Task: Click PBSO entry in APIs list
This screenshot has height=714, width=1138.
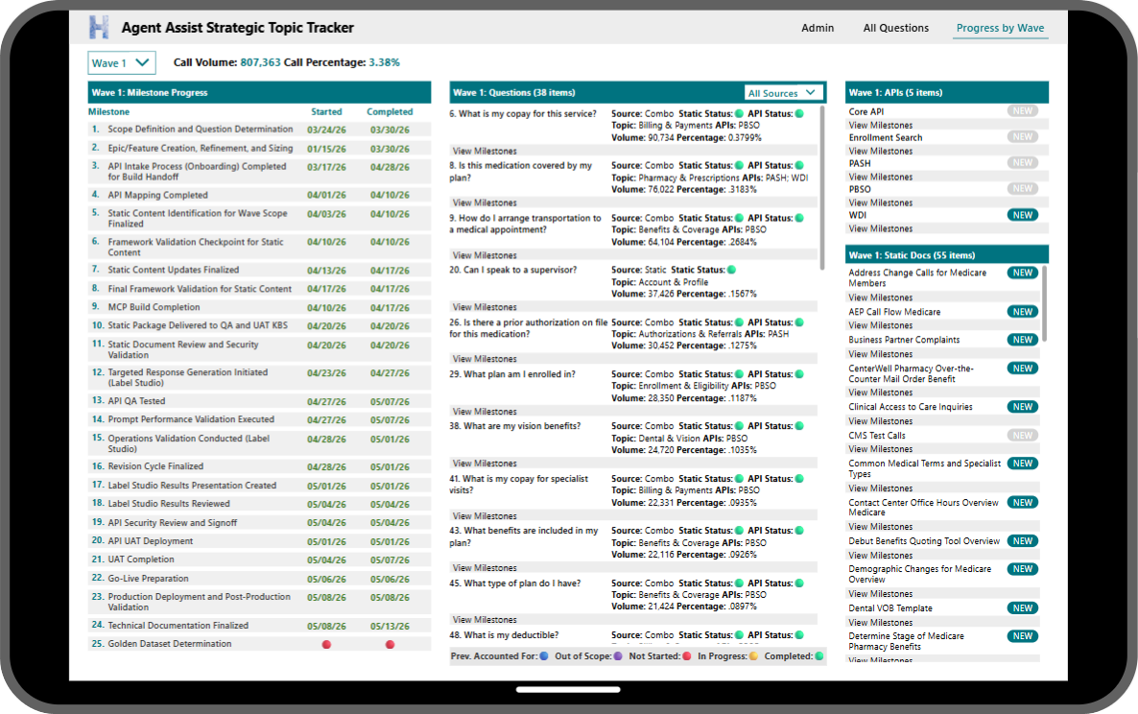Action: point(859,189)
